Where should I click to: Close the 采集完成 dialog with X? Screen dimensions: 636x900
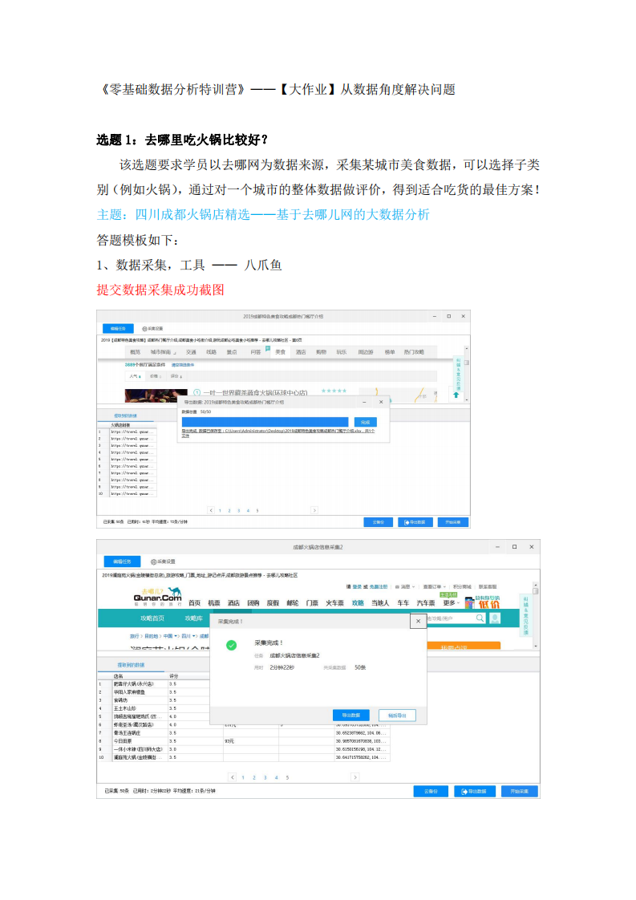pyautogui.click(x=418, y=621)
